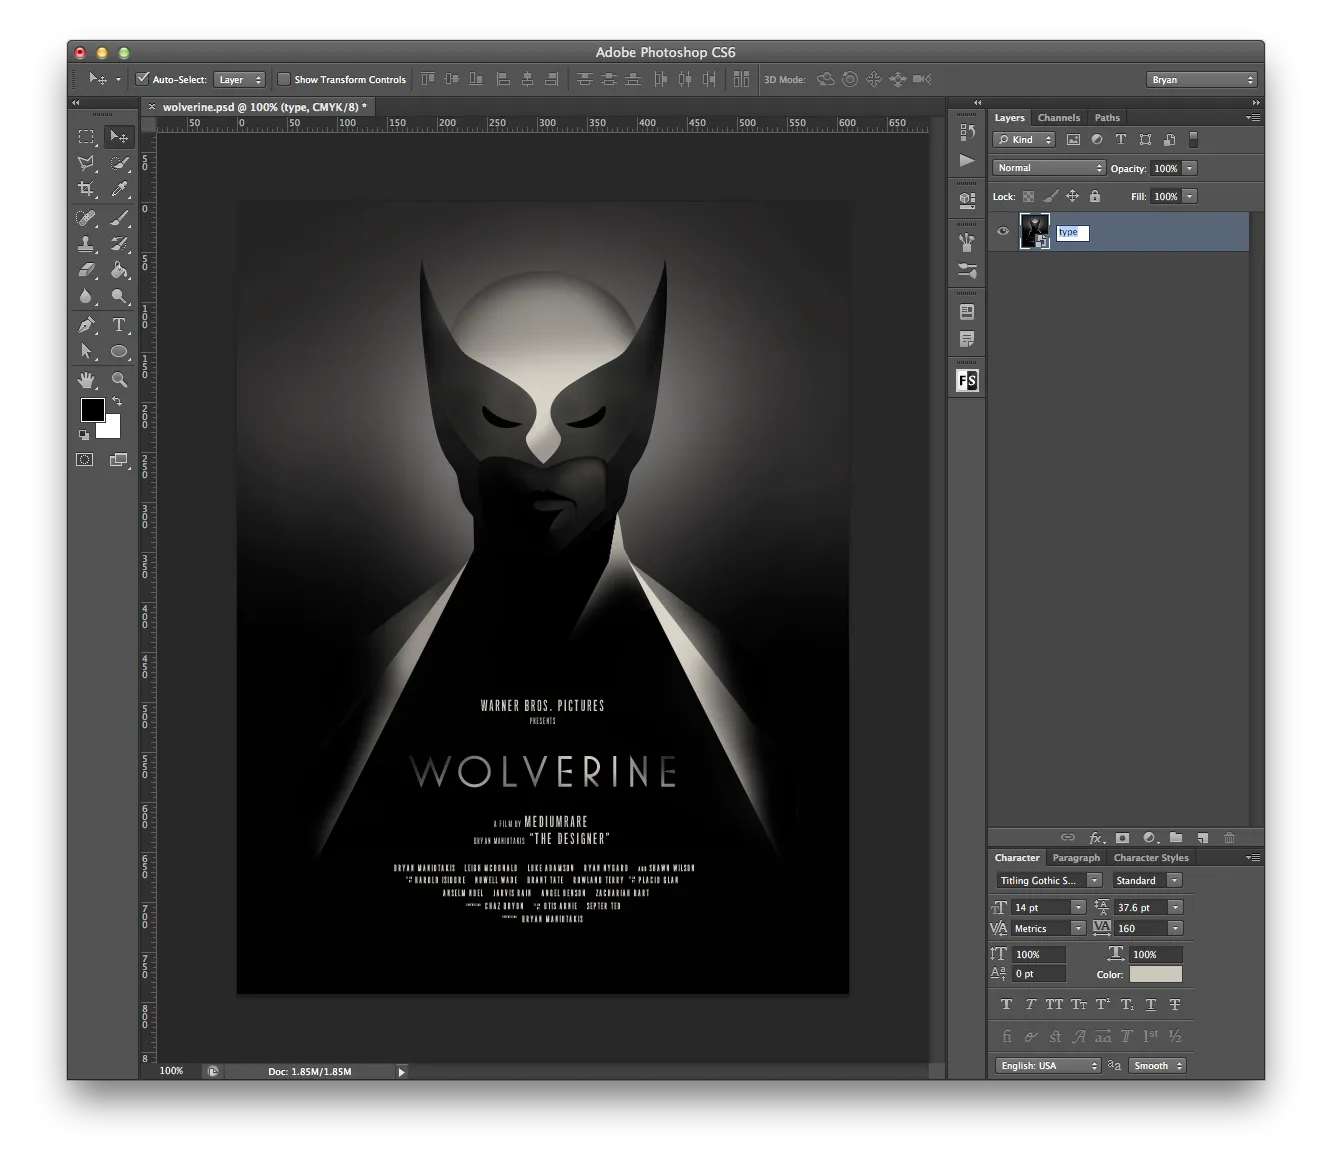Select the Eraser tool

[x=87, y=270]
